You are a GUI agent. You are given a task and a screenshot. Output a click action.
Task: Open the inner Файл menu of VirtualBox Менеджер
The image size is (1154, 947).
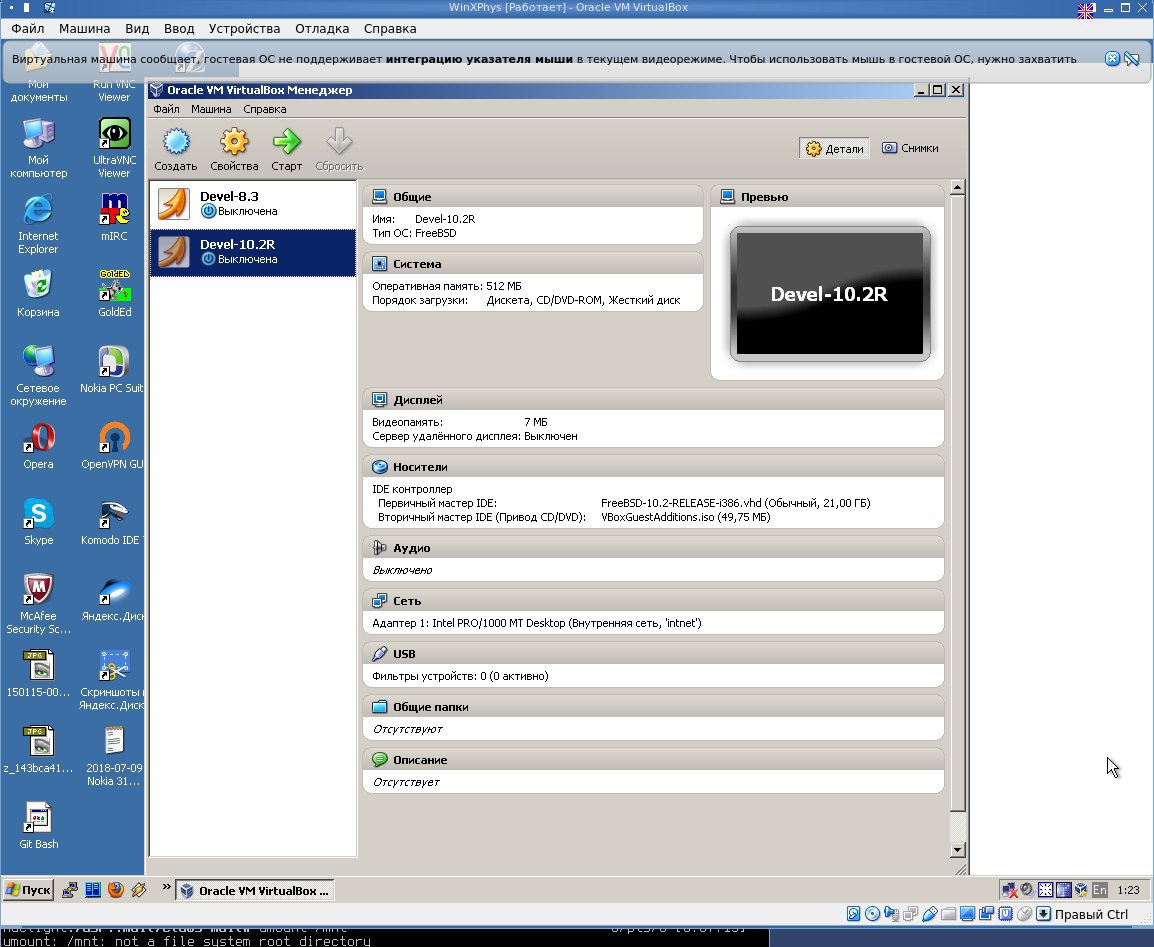tap(166, 109)
